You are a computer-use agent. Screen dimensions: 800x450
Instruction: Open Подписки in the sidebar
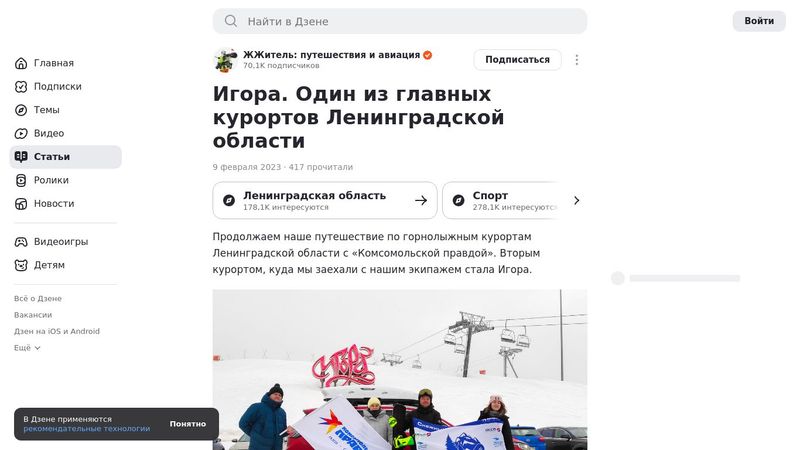[x=65, y=87]
